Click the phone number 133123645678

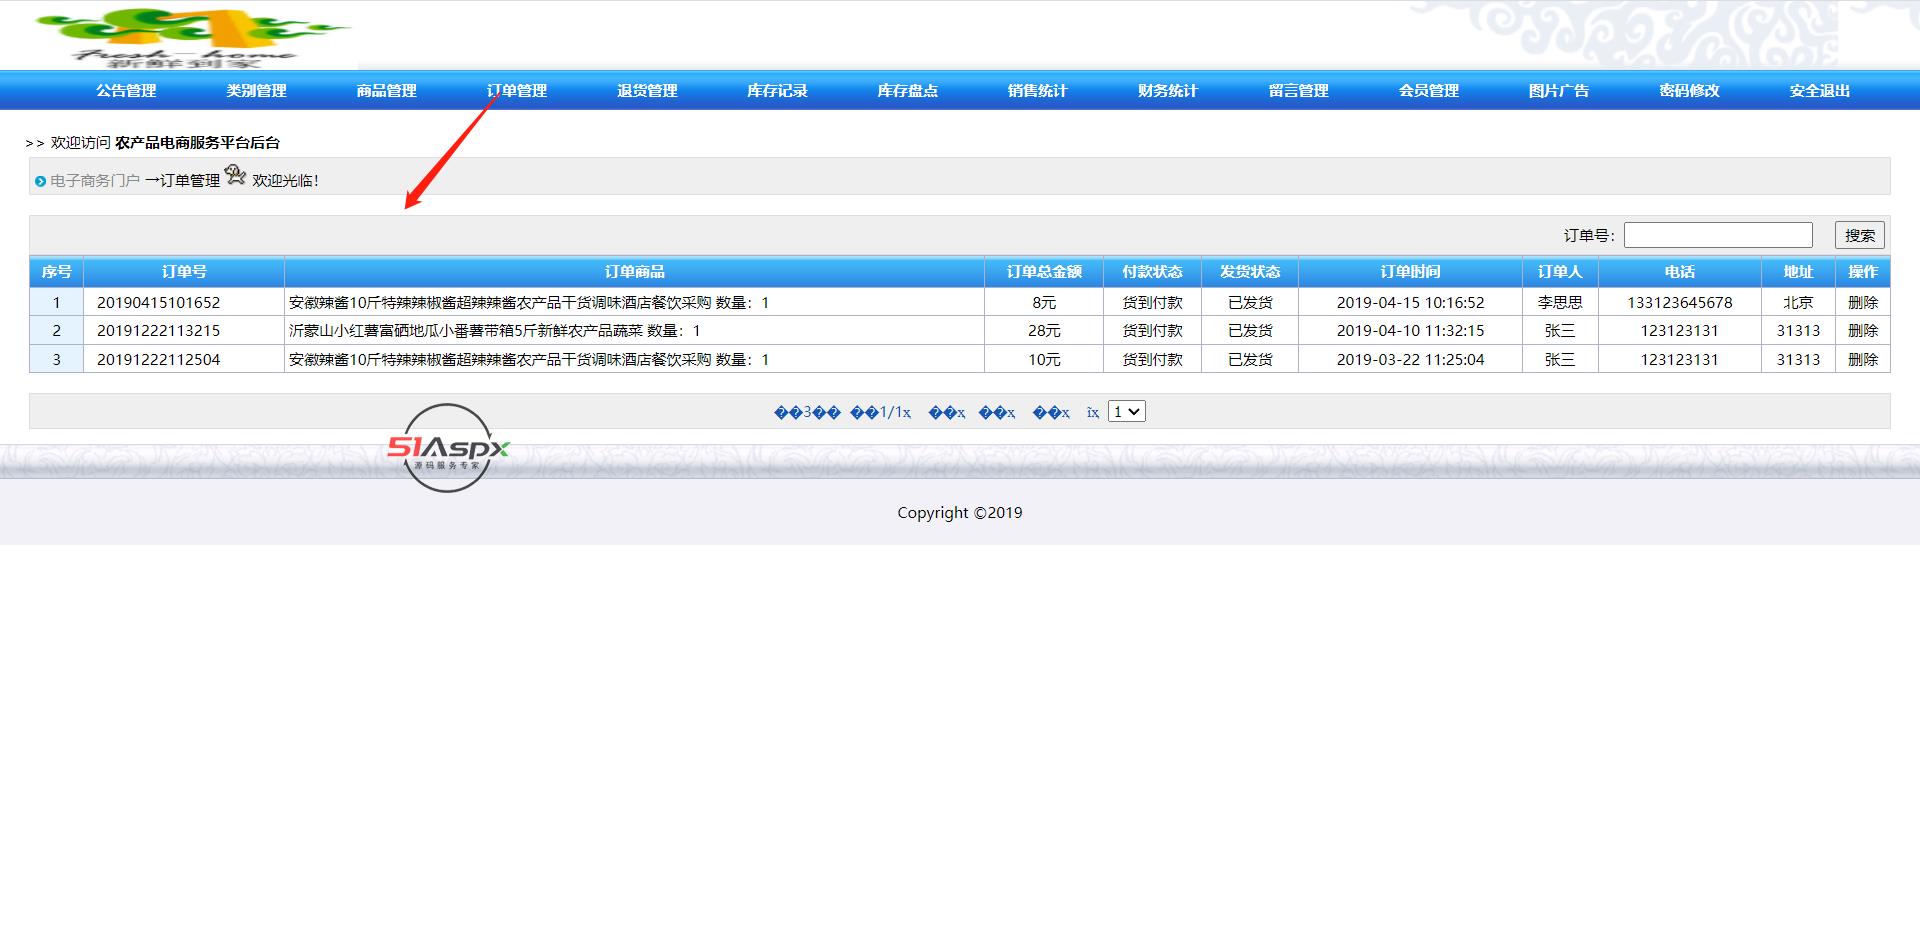[1680, 302]
